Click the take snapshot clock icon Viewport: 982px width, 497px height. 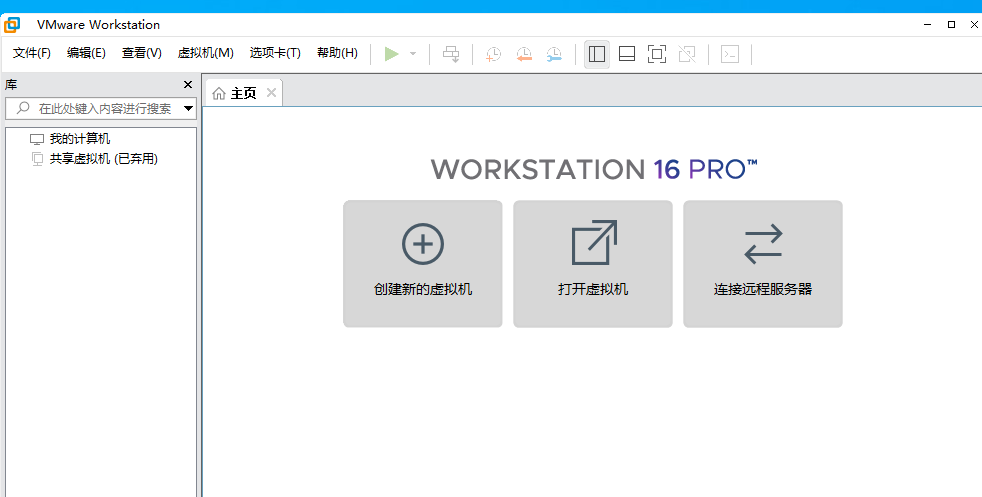pos(494,54)
